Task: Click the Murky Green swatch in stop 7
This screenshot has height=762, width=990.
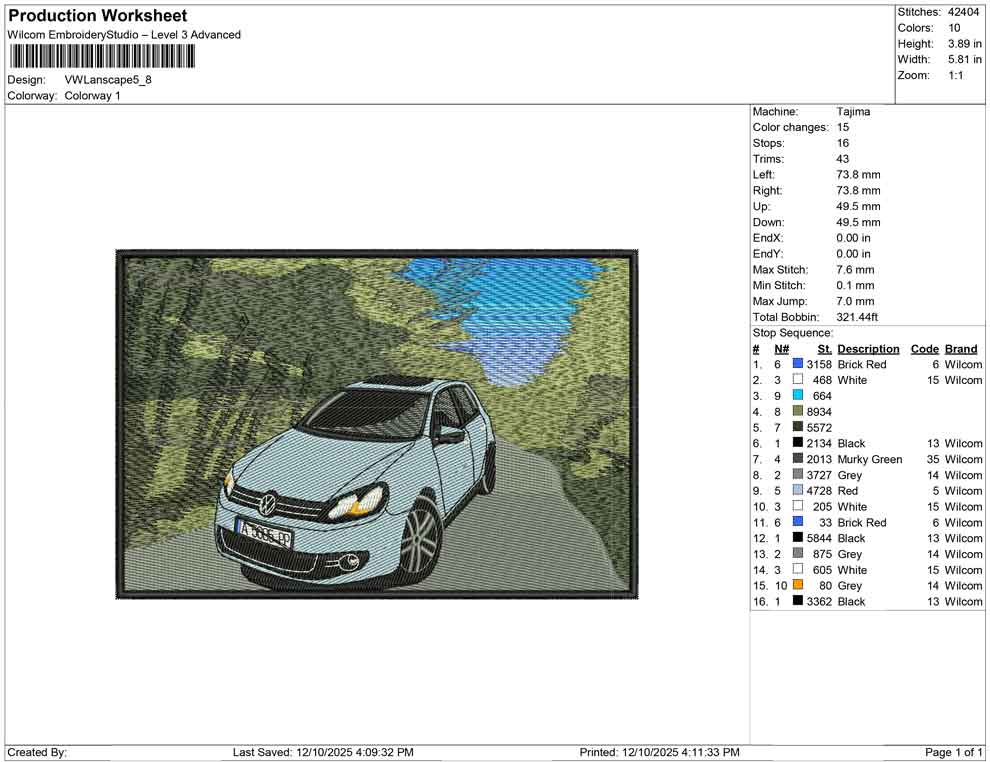Action: tap(796, 459)
